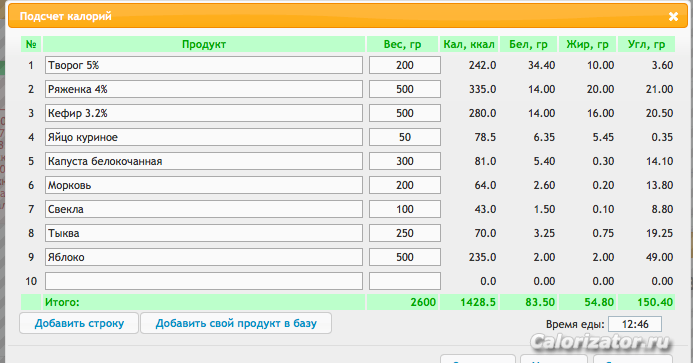Edit weight field for Тыква
Image resolution: width=693 pixels, height=363 pixels.
pyautogui.click(x=405, y=233)
